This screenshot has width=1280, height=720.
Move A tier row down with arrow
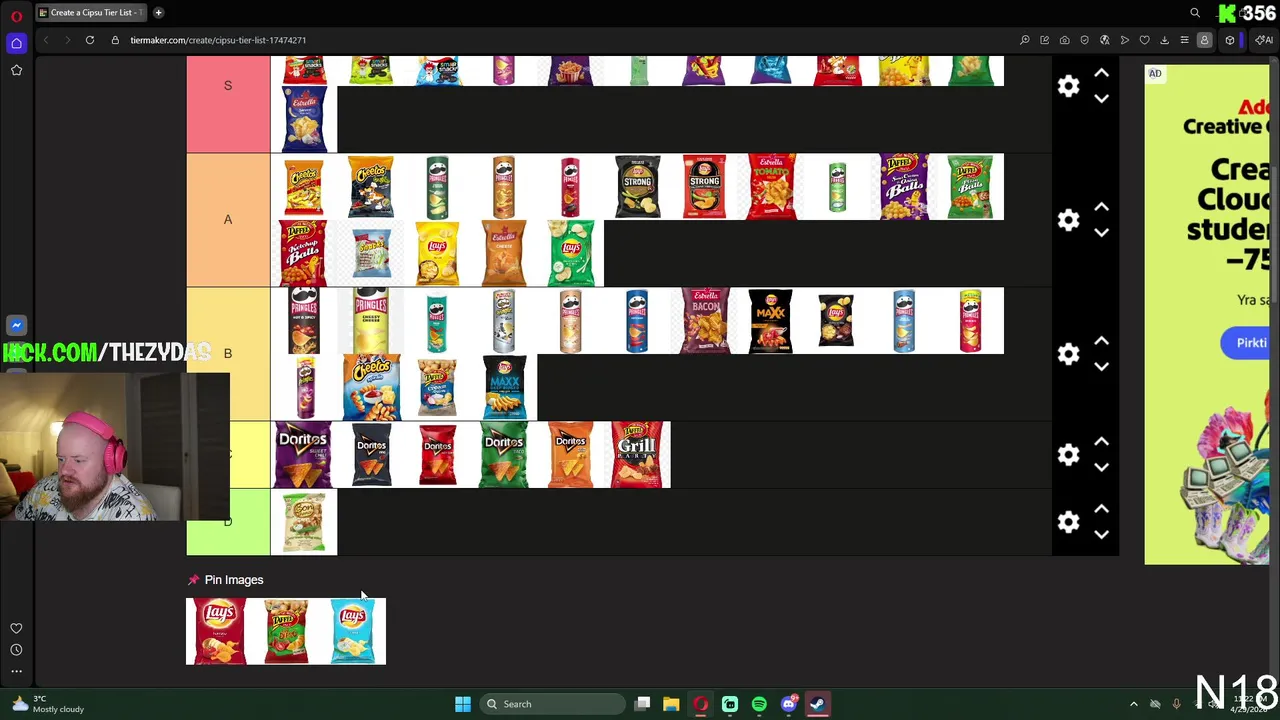[x=1101, y=232]
